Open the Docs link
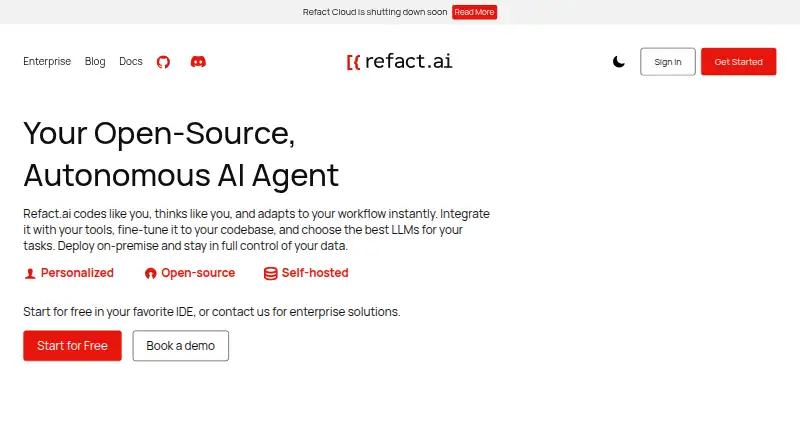This screenshot has width=800, height=440. [x=131, y=61]
